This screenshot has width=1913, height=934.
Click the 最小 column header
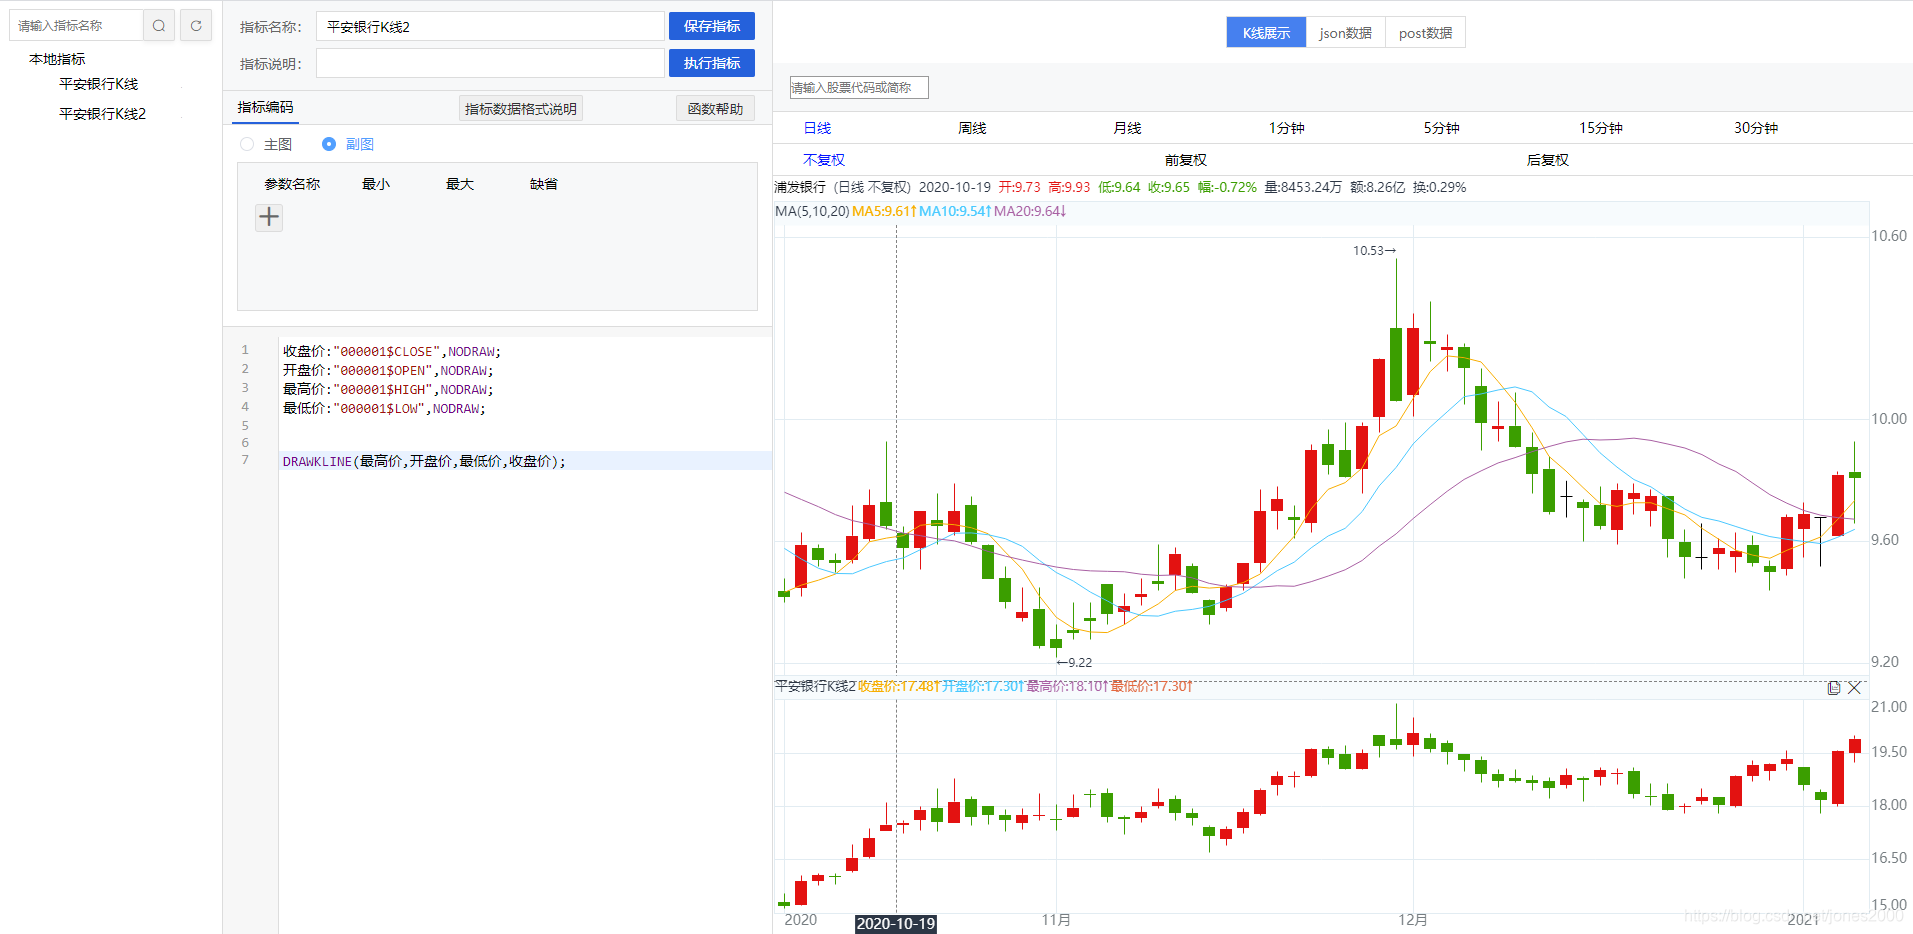(x=376, y=184)
